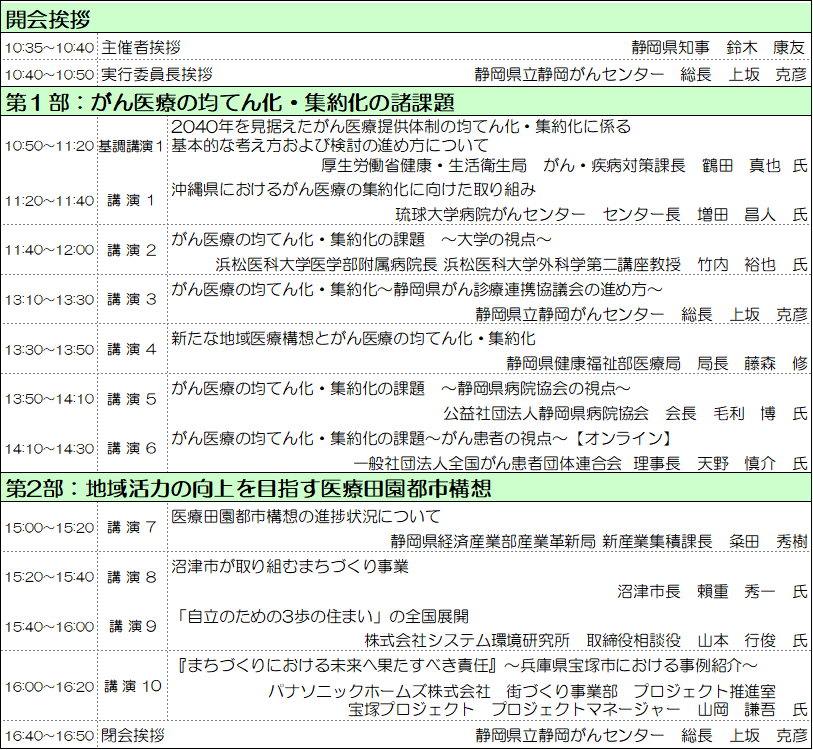Select the 琉球大学病院がんセンター affiliation text
Screen dimensions: 813x750
tap(490, 214)
